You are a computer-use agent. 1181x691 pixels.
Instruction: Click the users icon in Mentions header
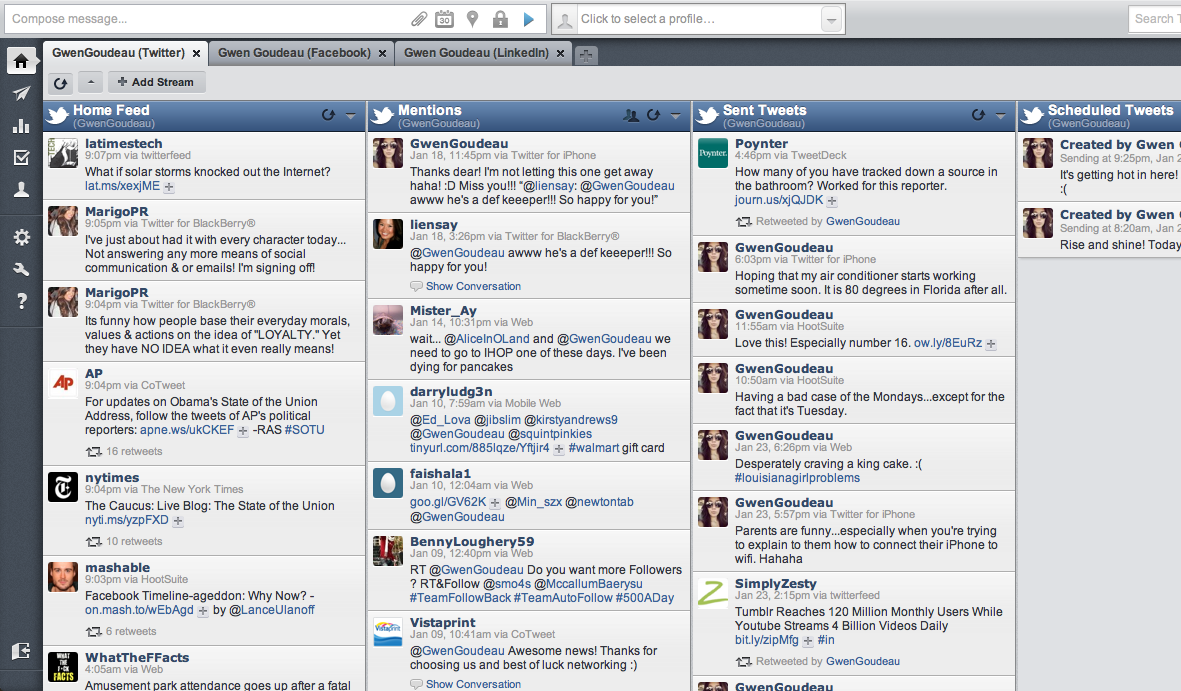point(631,115)
